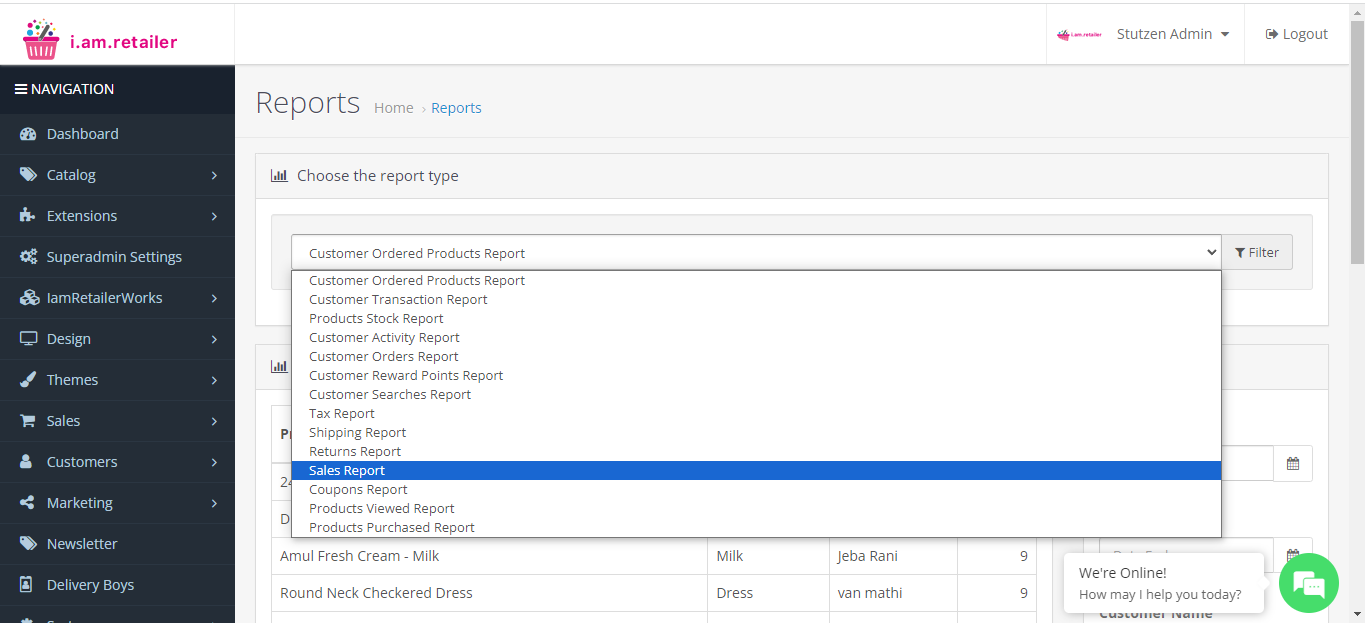The height and width of the screenshot is (623, 1365).
Task: Click the IamRetailerWorks cubes icon
Action: pyautogui.click(x=28, y=298)
